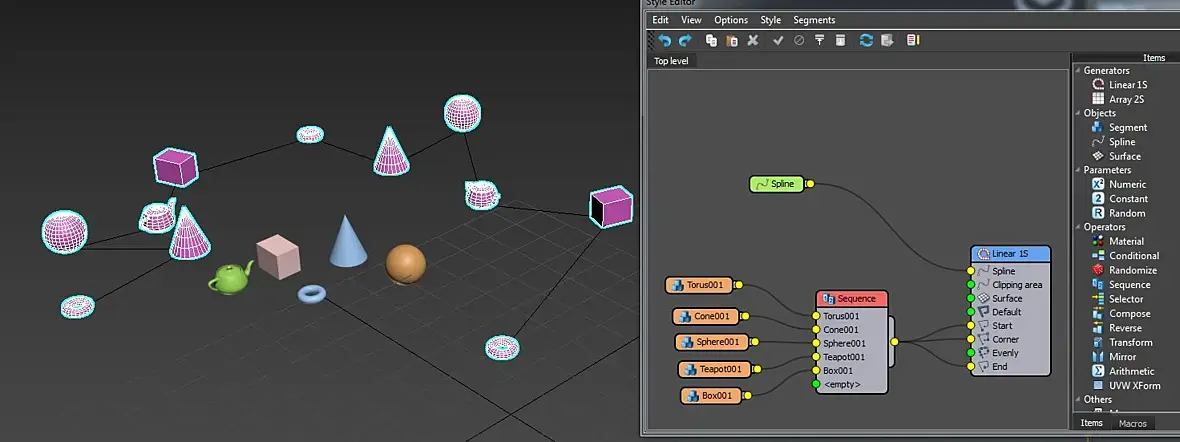Screen dimensions: 1180x442
Task: Collapse the Parameters group
Action: click(1078, 170)
